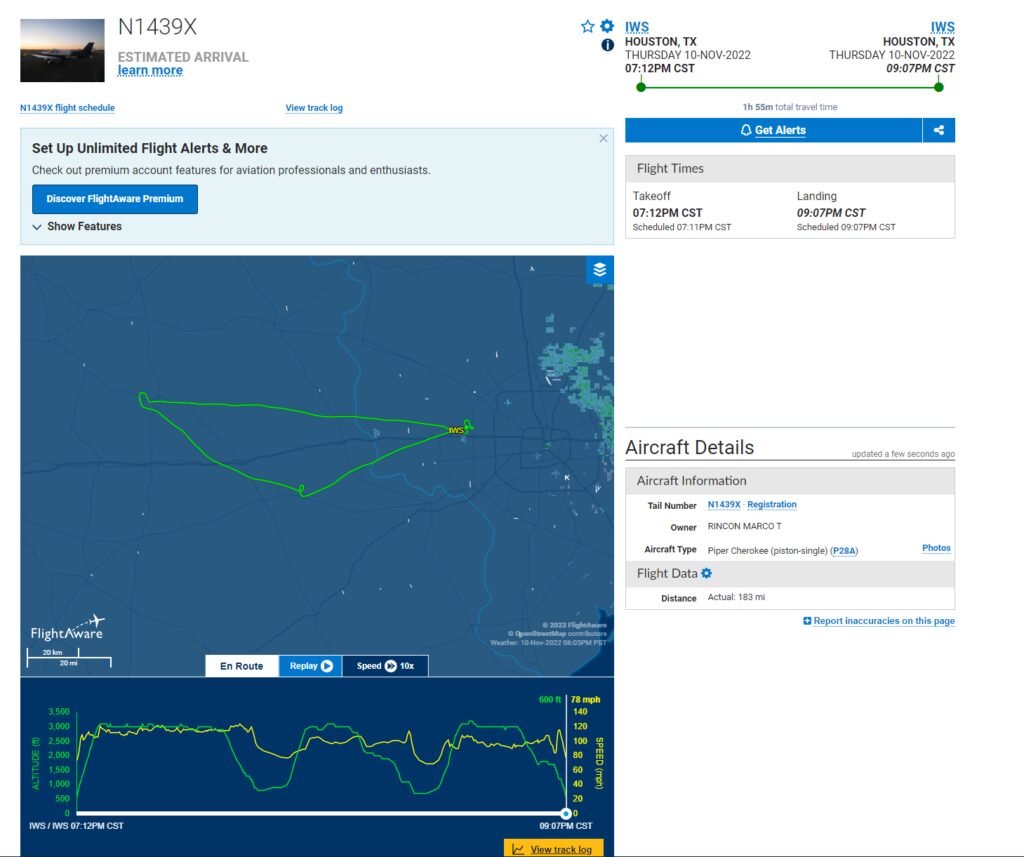Open View track log link above the banner
The height and width of the screenshot is (857, 1024).
click(314, 108)
